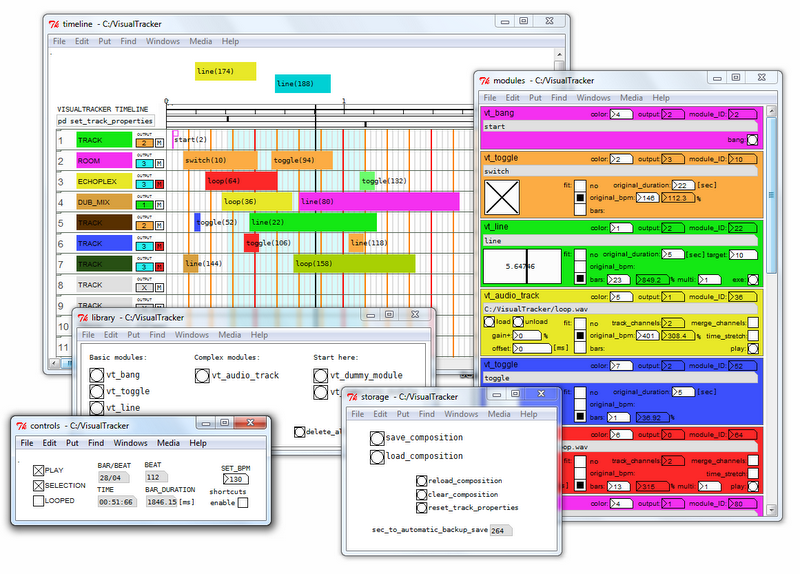Trigger the reset_track_properties bang
This screenshot has height=574, width=800.
click(421, 508)
